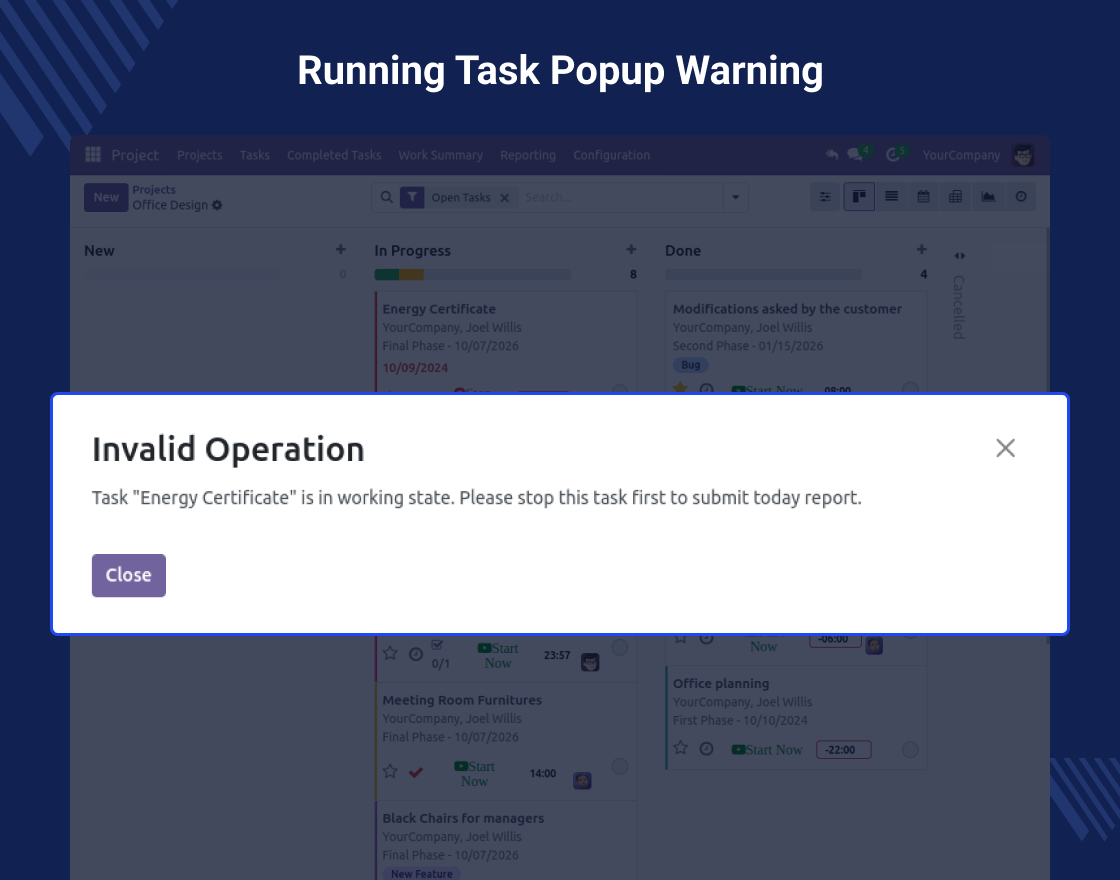
Task: Add task in In Progress column
Action: click(x=631, y=249)
